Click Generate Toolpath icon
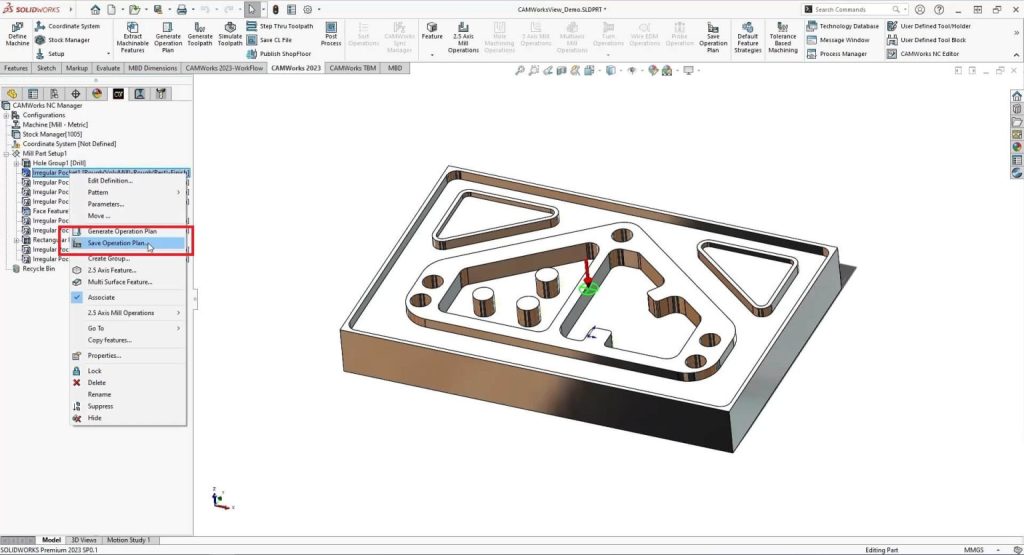 pyautogui.click(x=200, y=34)
